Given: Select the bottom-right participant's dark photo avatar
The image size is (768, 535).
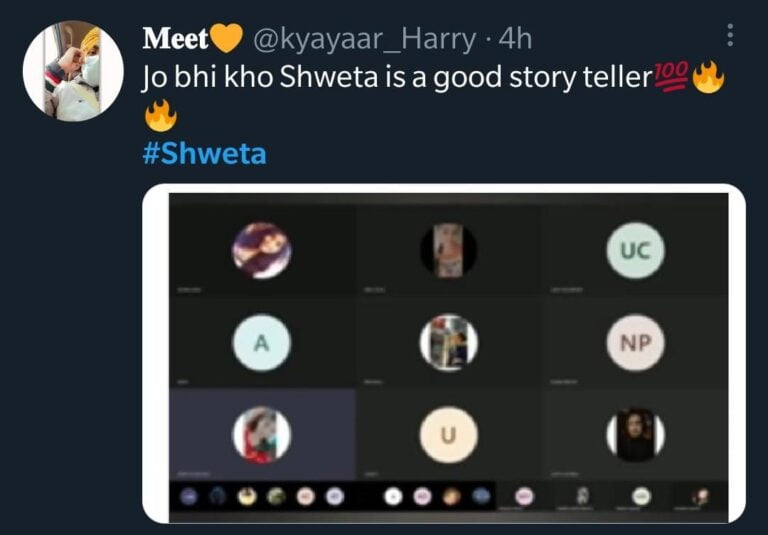Looking at the screenshot, I should point(635,435).
